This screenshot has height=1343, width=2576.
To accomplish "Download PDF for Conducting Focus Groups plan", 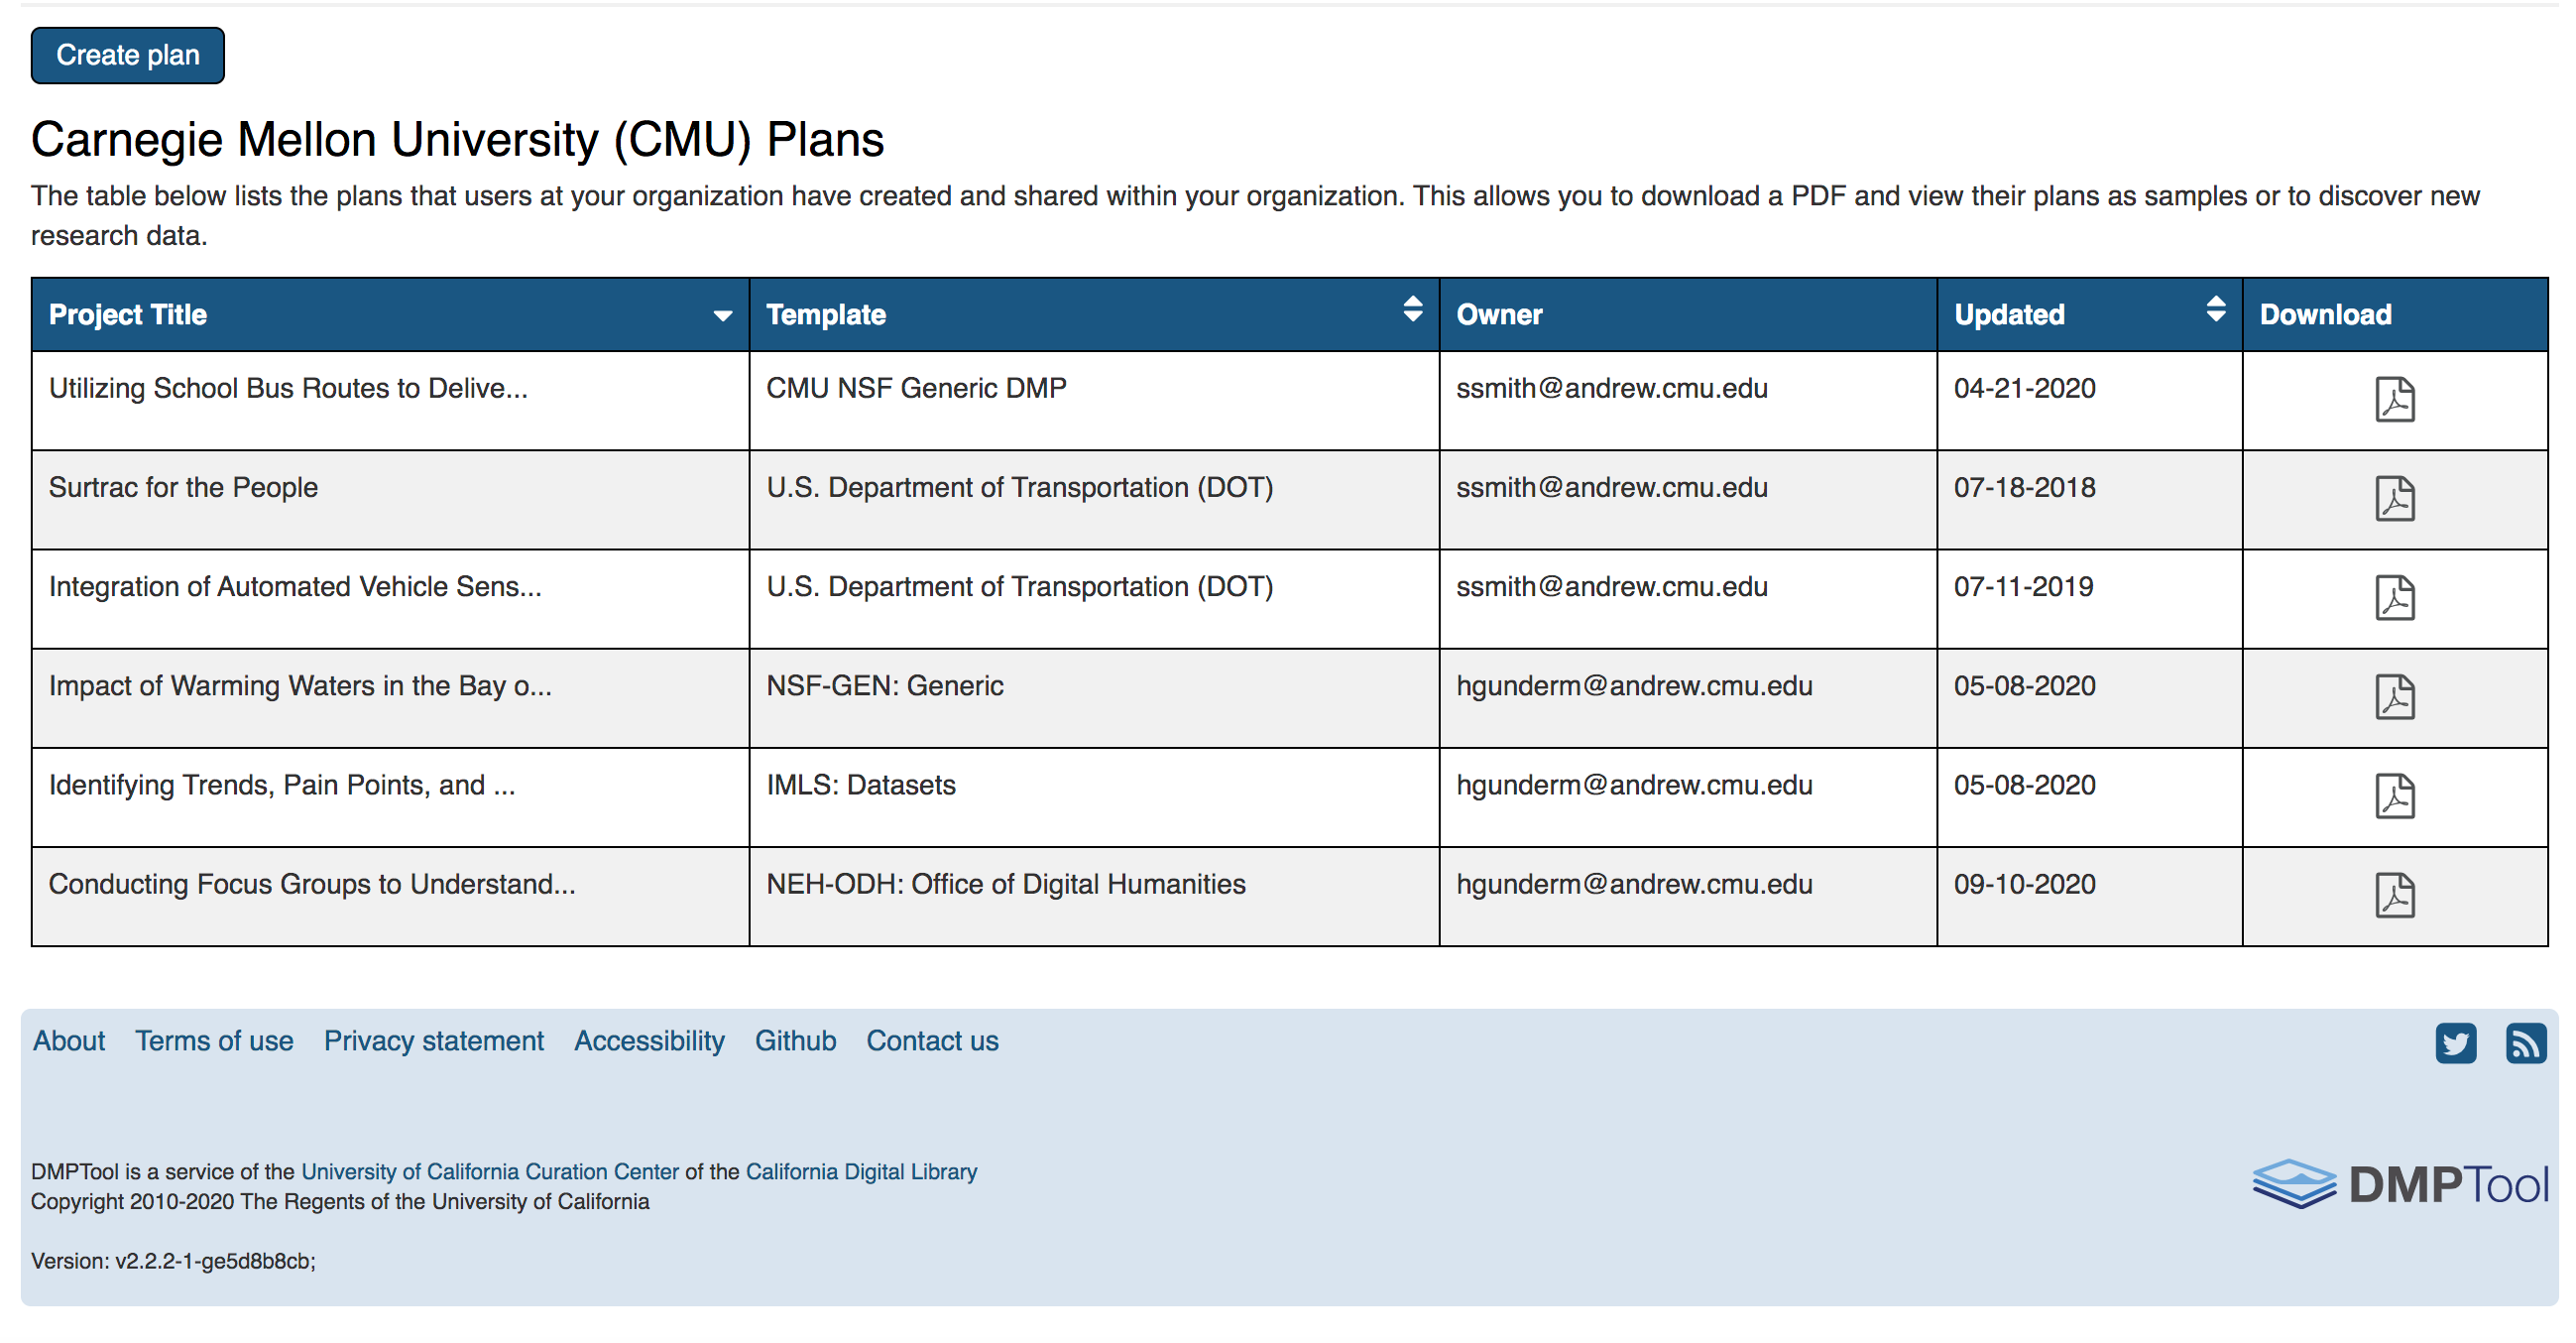I will click(2394, 894).
